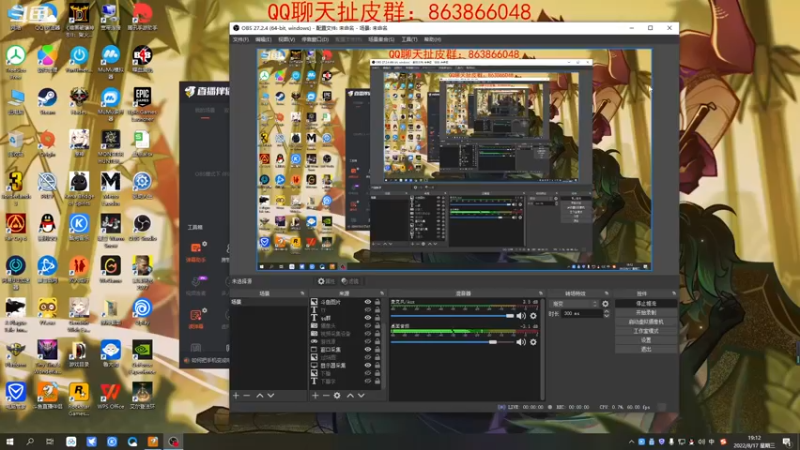Open taskbar search
The image size is (800, 450).
pos(30,441)
